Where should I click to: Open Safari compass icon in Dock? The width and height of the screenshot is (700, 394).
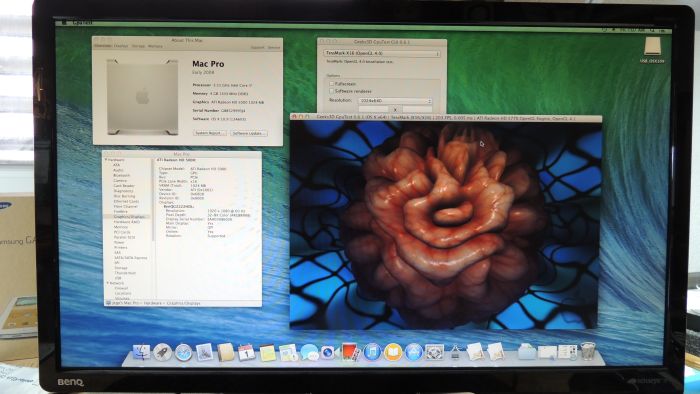coord(183,352)
